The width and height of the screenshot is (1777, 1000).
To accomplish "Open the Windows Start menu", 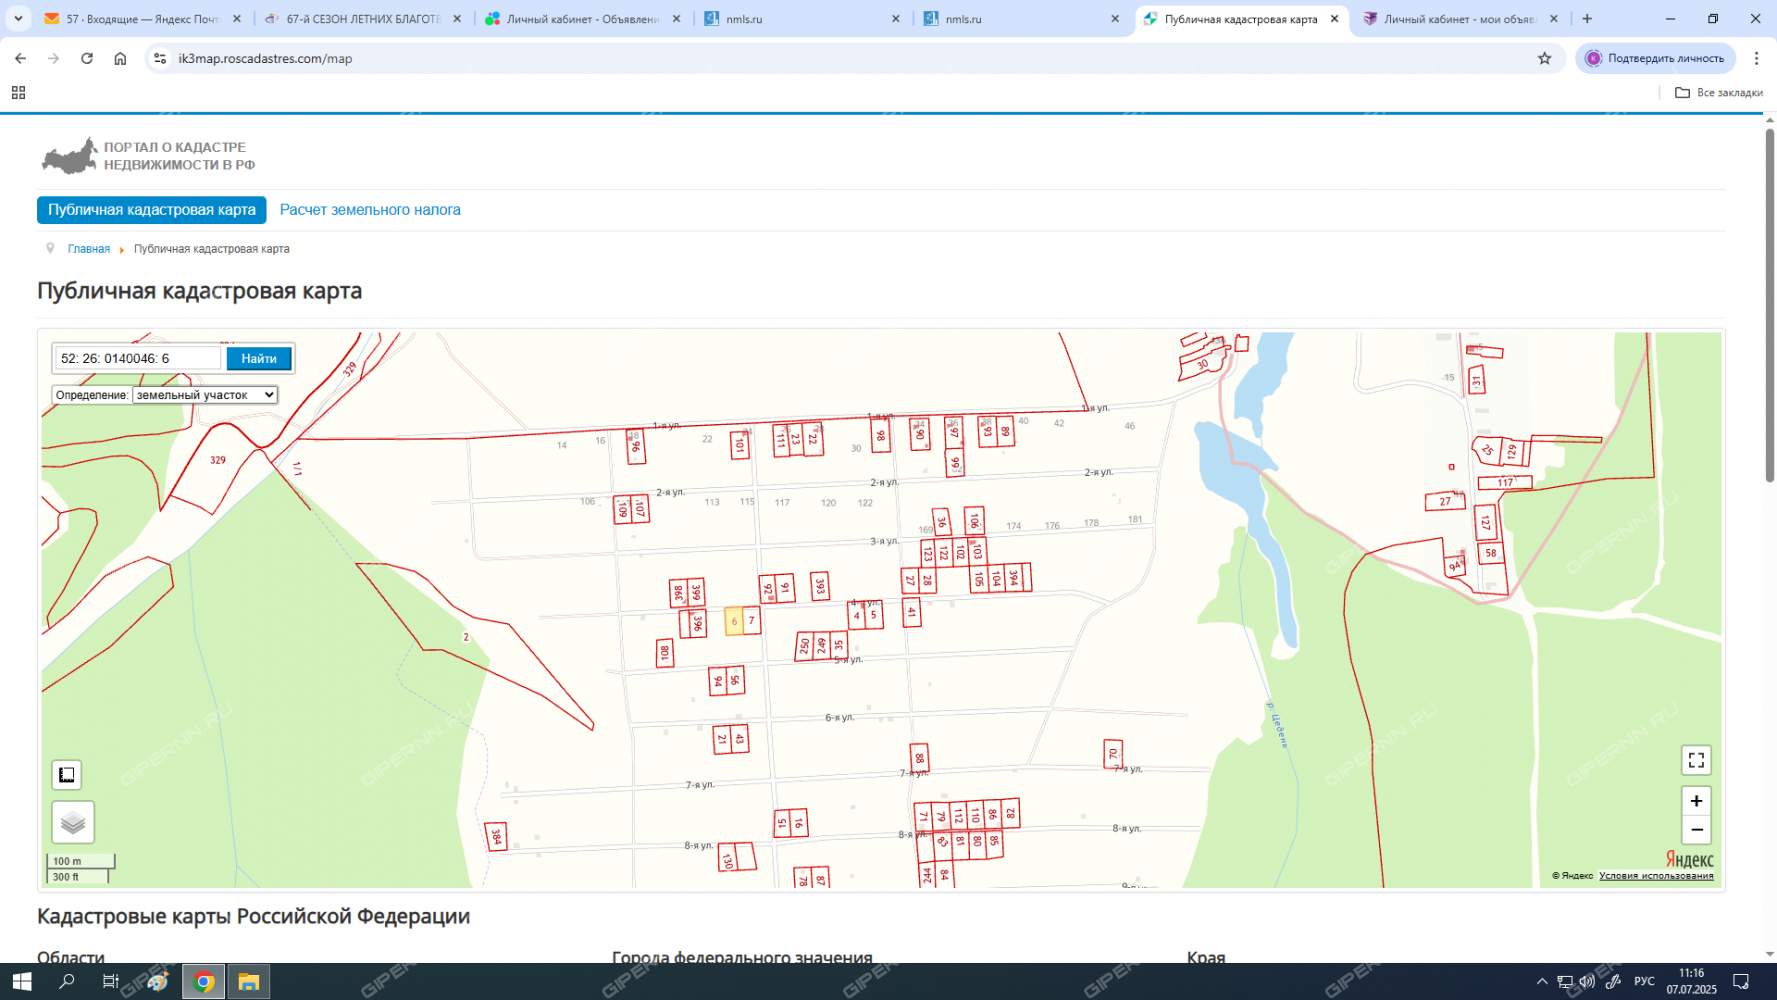I will pos(22,982).
